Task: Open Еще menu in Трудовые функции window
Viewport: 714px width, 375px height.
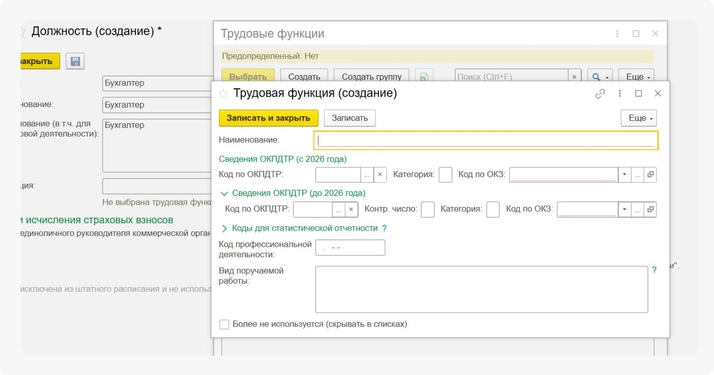Action: (637, 76)
